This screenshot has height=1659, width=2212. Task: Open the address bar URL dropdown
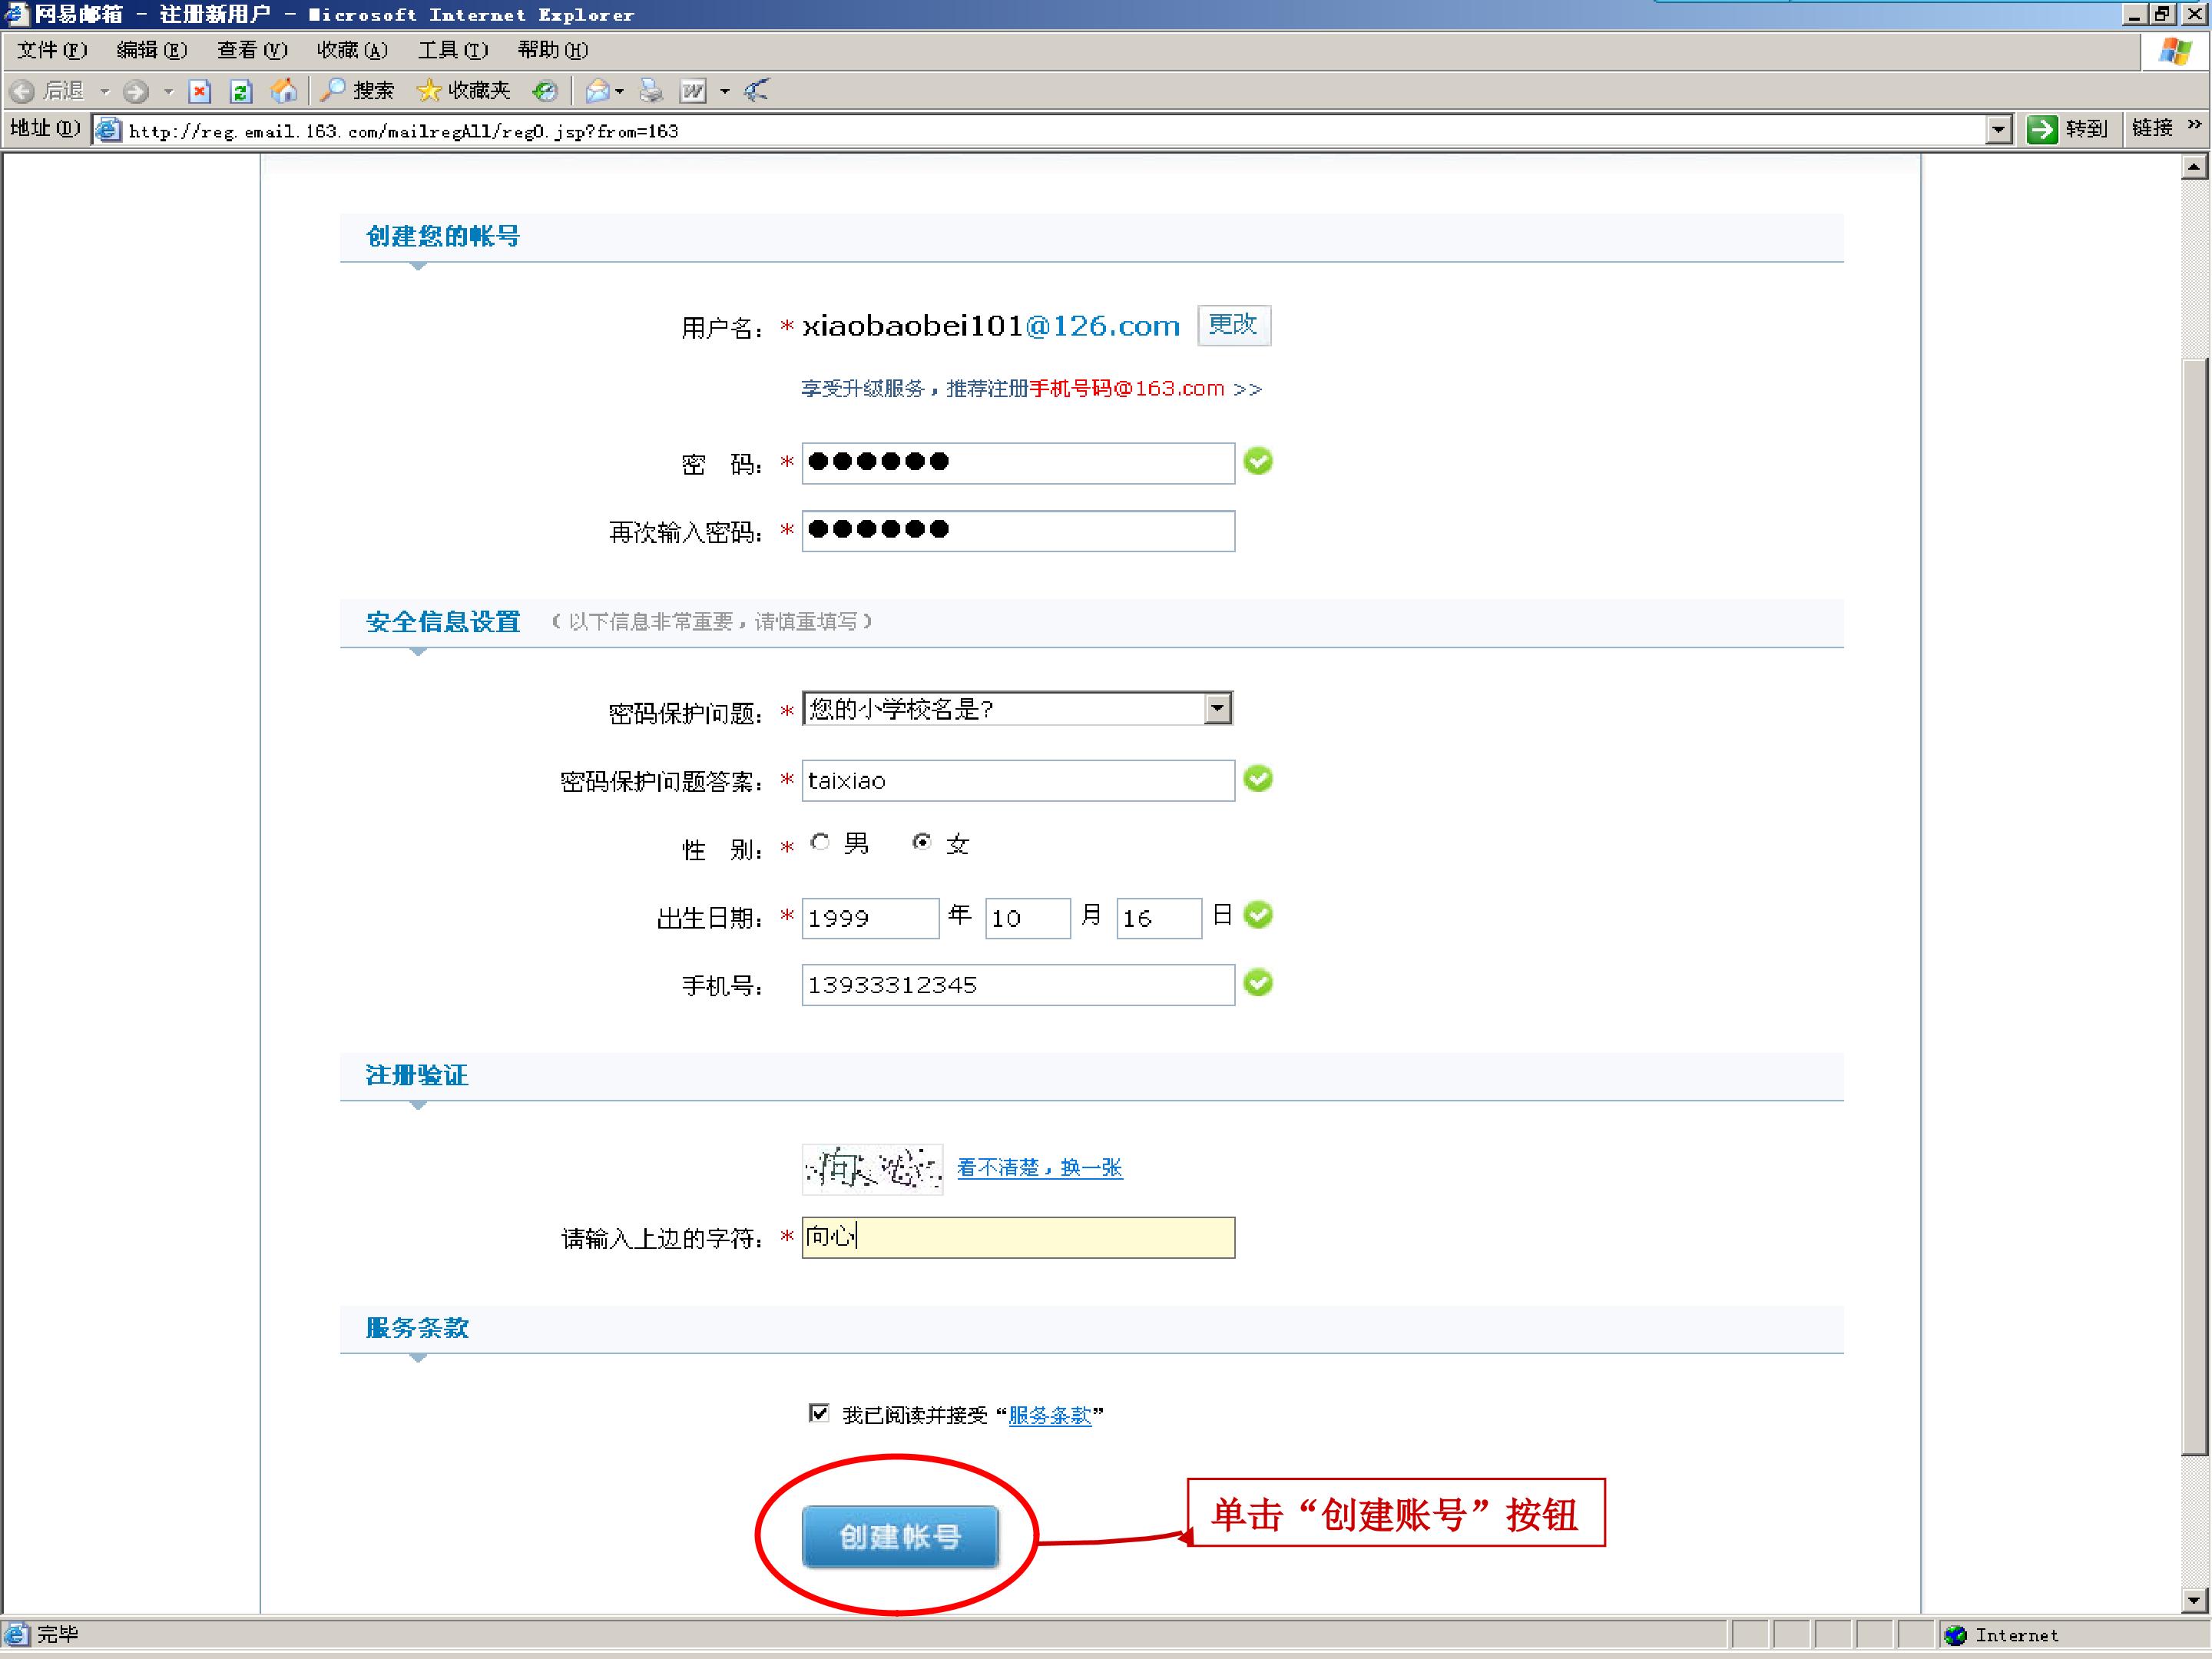(x=1998, y=129)
